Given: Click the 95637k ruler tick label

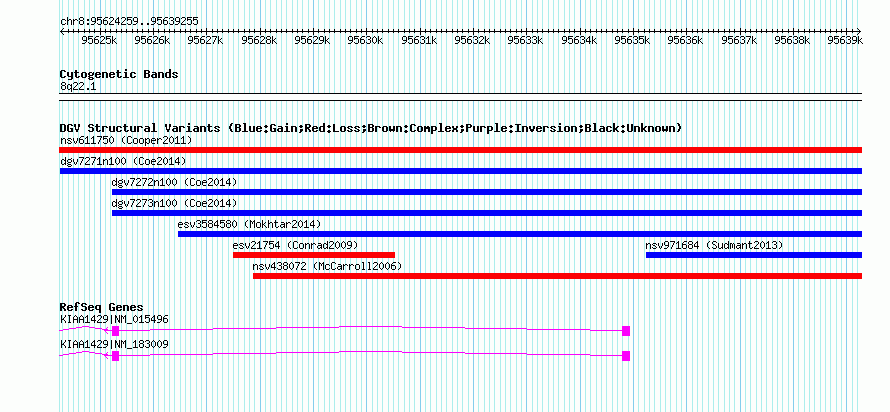Looking at the screenshot, I should click(738, 40).
